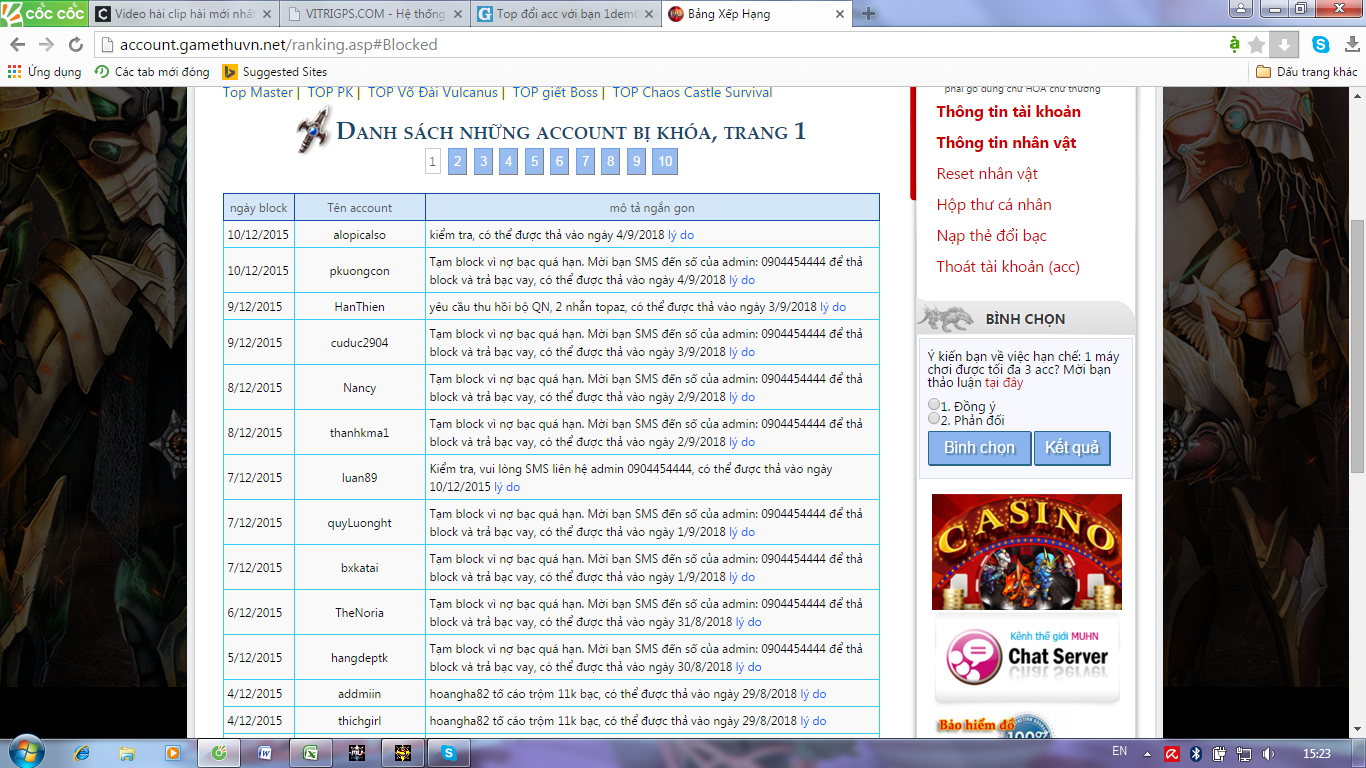
Task: Show hidden tray icons arrow
Action: (x=1148, y=752)
